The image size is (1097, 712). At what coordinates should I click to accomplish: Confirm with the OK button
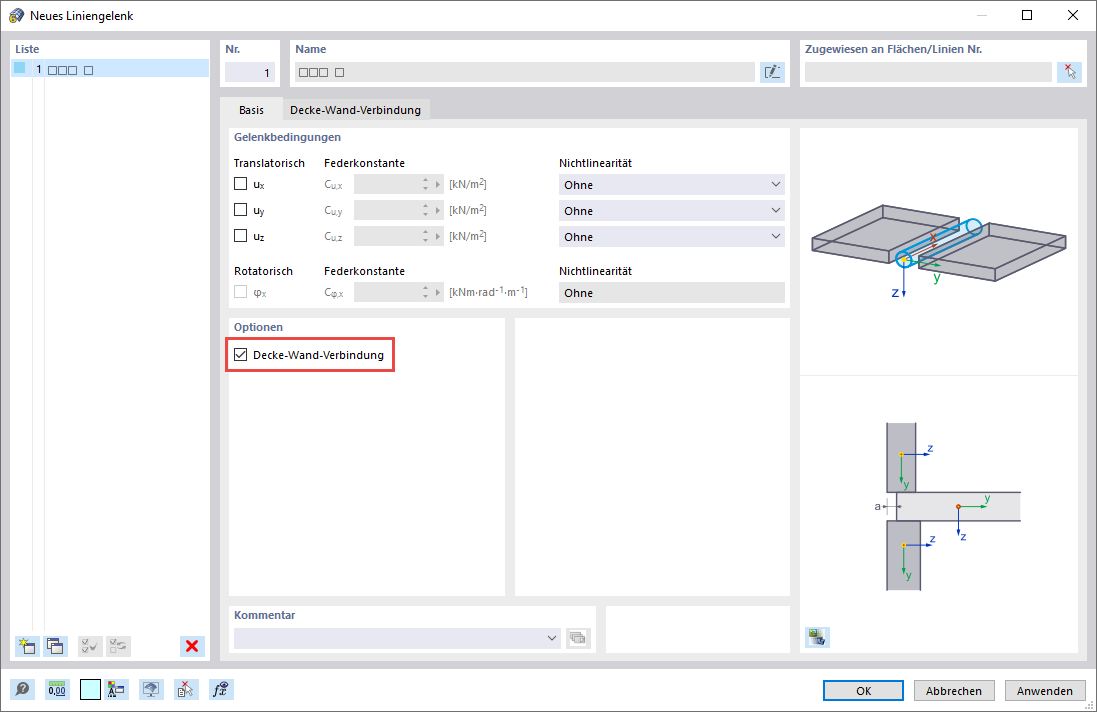(x=863, y=690)
